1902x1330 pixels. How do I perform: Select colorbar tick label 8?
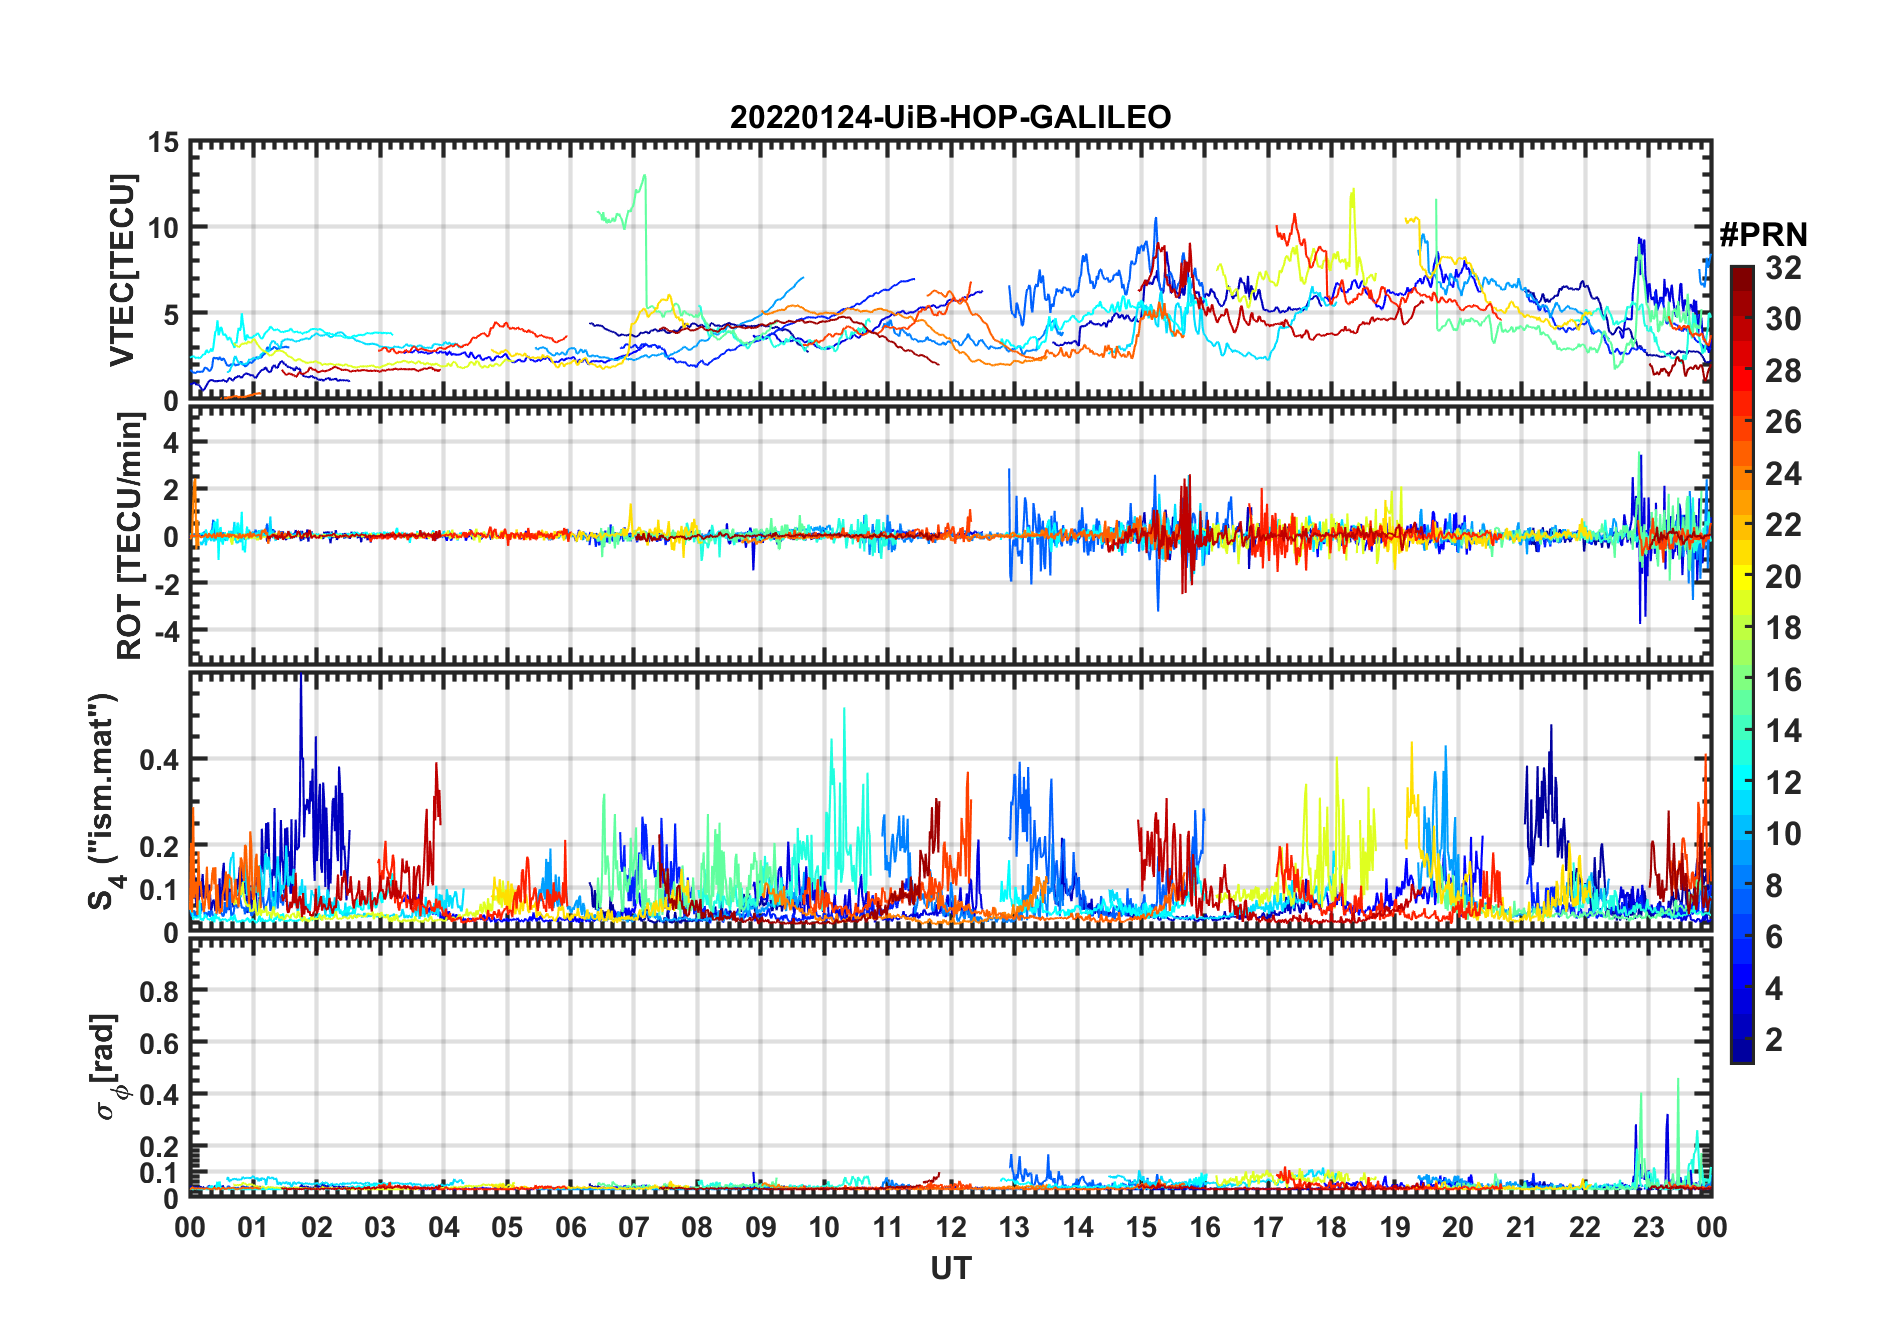pyautogui.click(x=1774, y=886)
